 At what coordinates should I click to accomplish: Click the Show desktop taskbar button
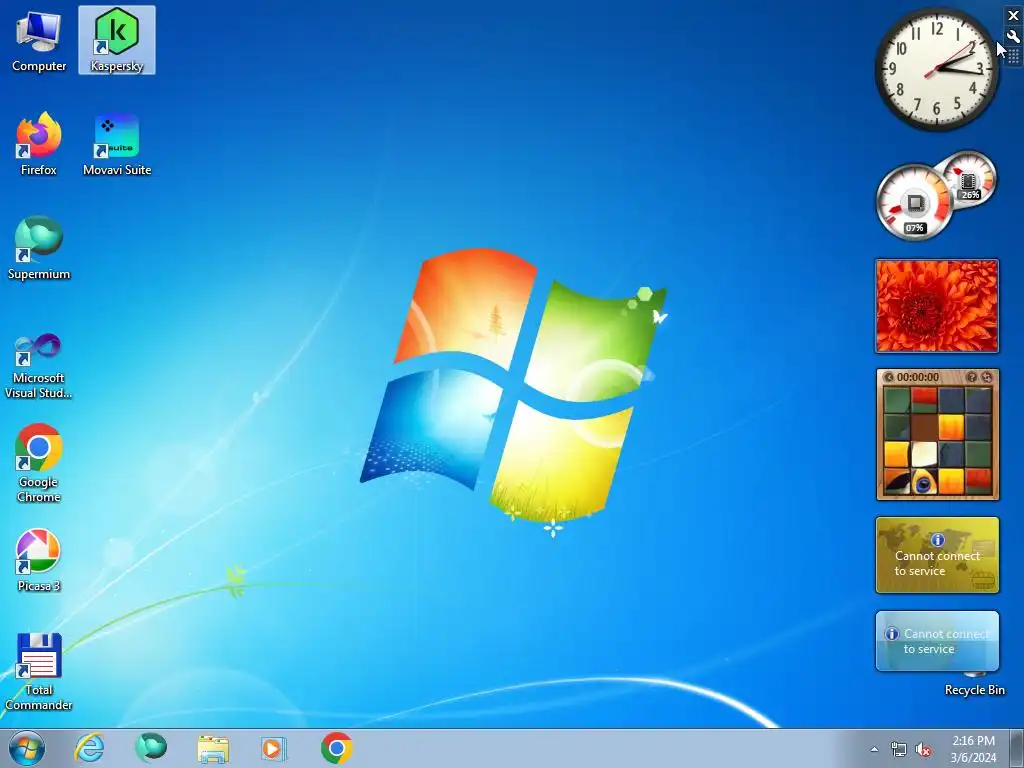(x=1017, y=748)
